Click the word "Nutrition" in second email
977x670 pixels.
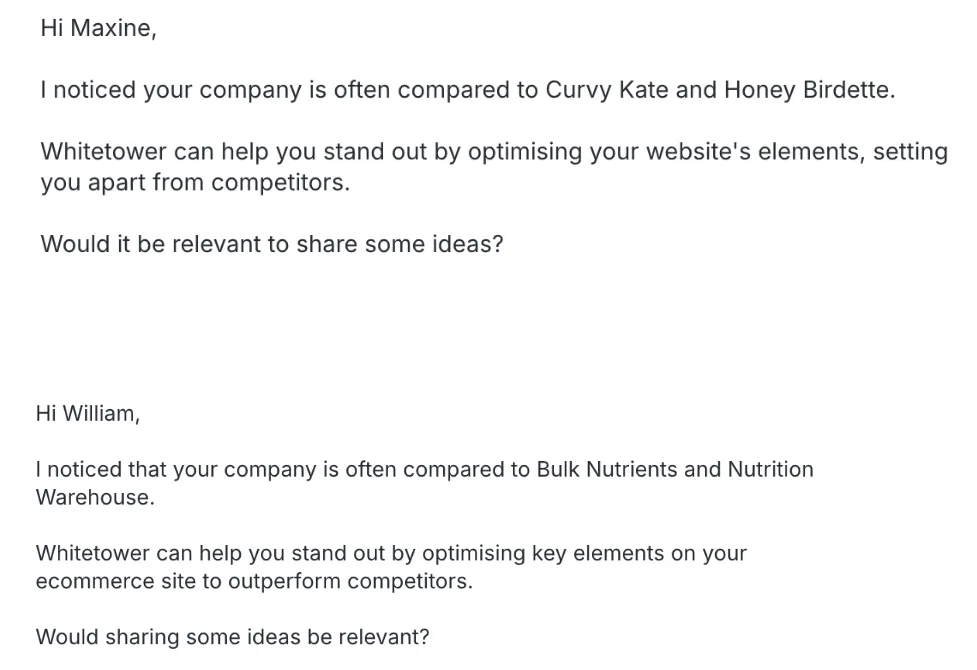click(771, 469)
